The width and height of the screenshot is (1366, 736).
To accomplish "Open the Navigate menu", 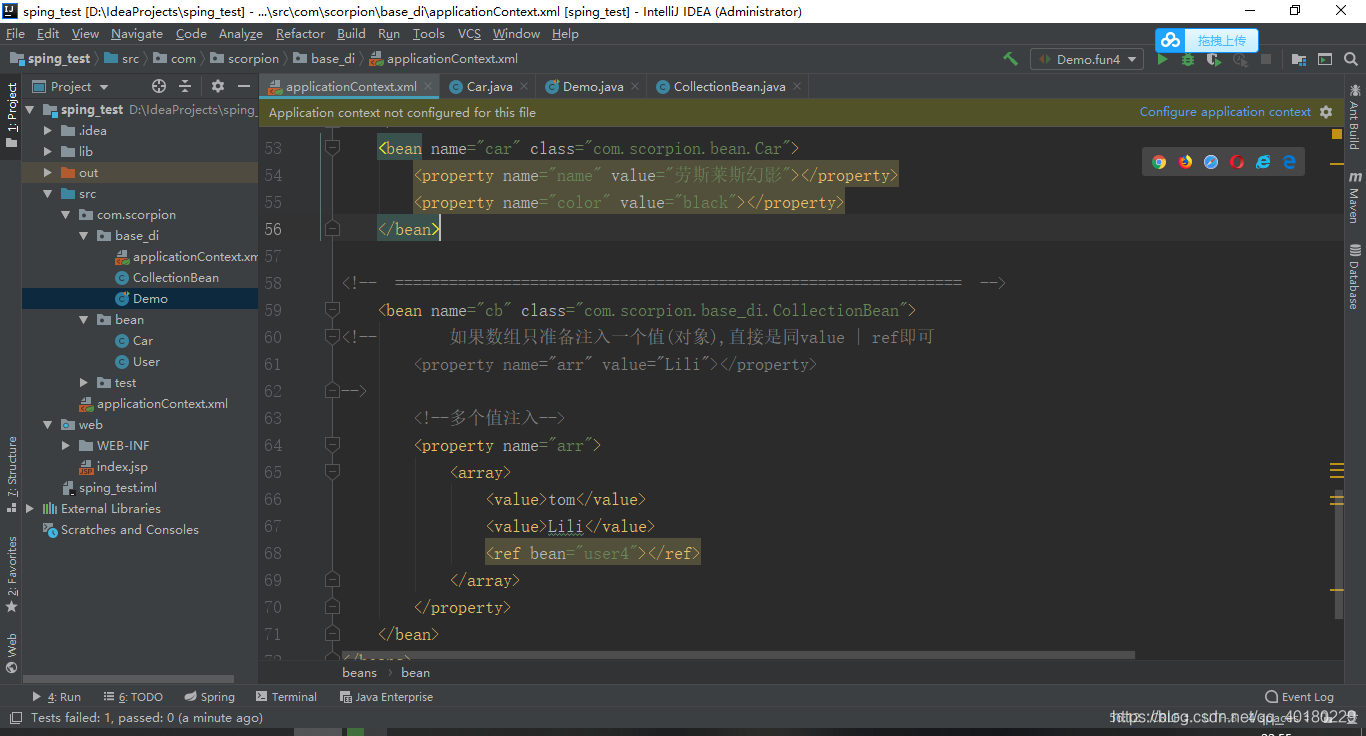I will pos(136,33).
